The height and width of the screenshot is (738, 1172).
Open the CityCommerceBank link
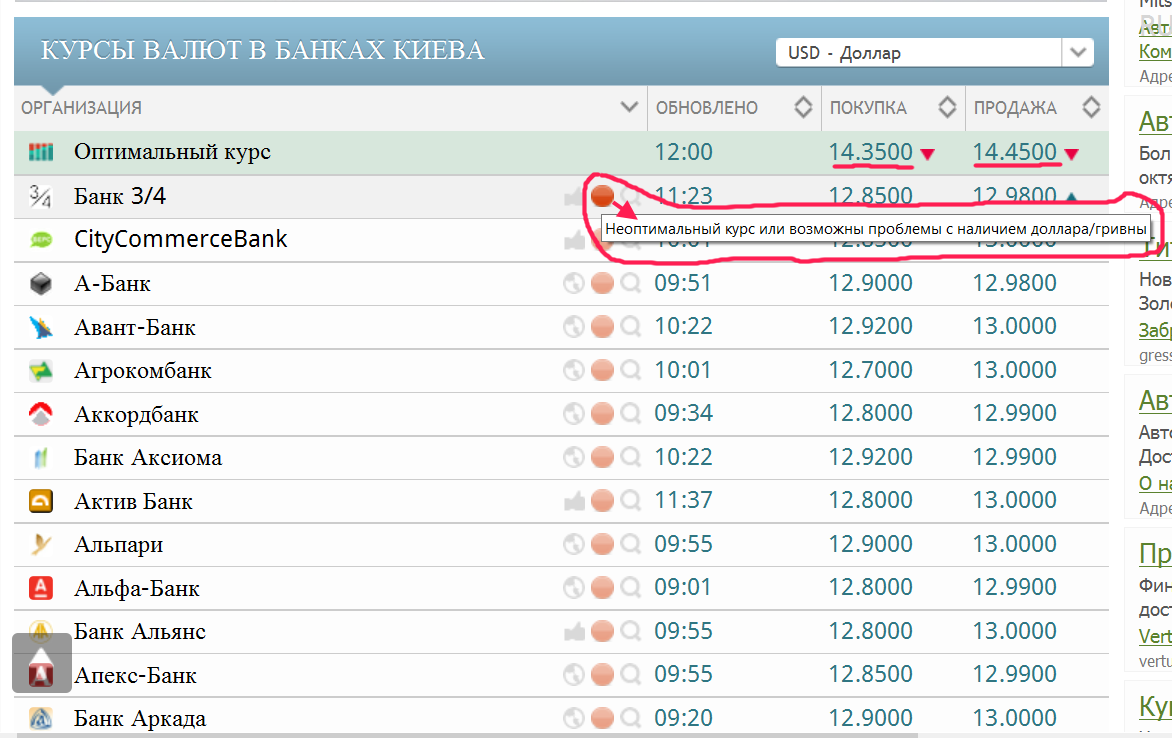[180, 240]
